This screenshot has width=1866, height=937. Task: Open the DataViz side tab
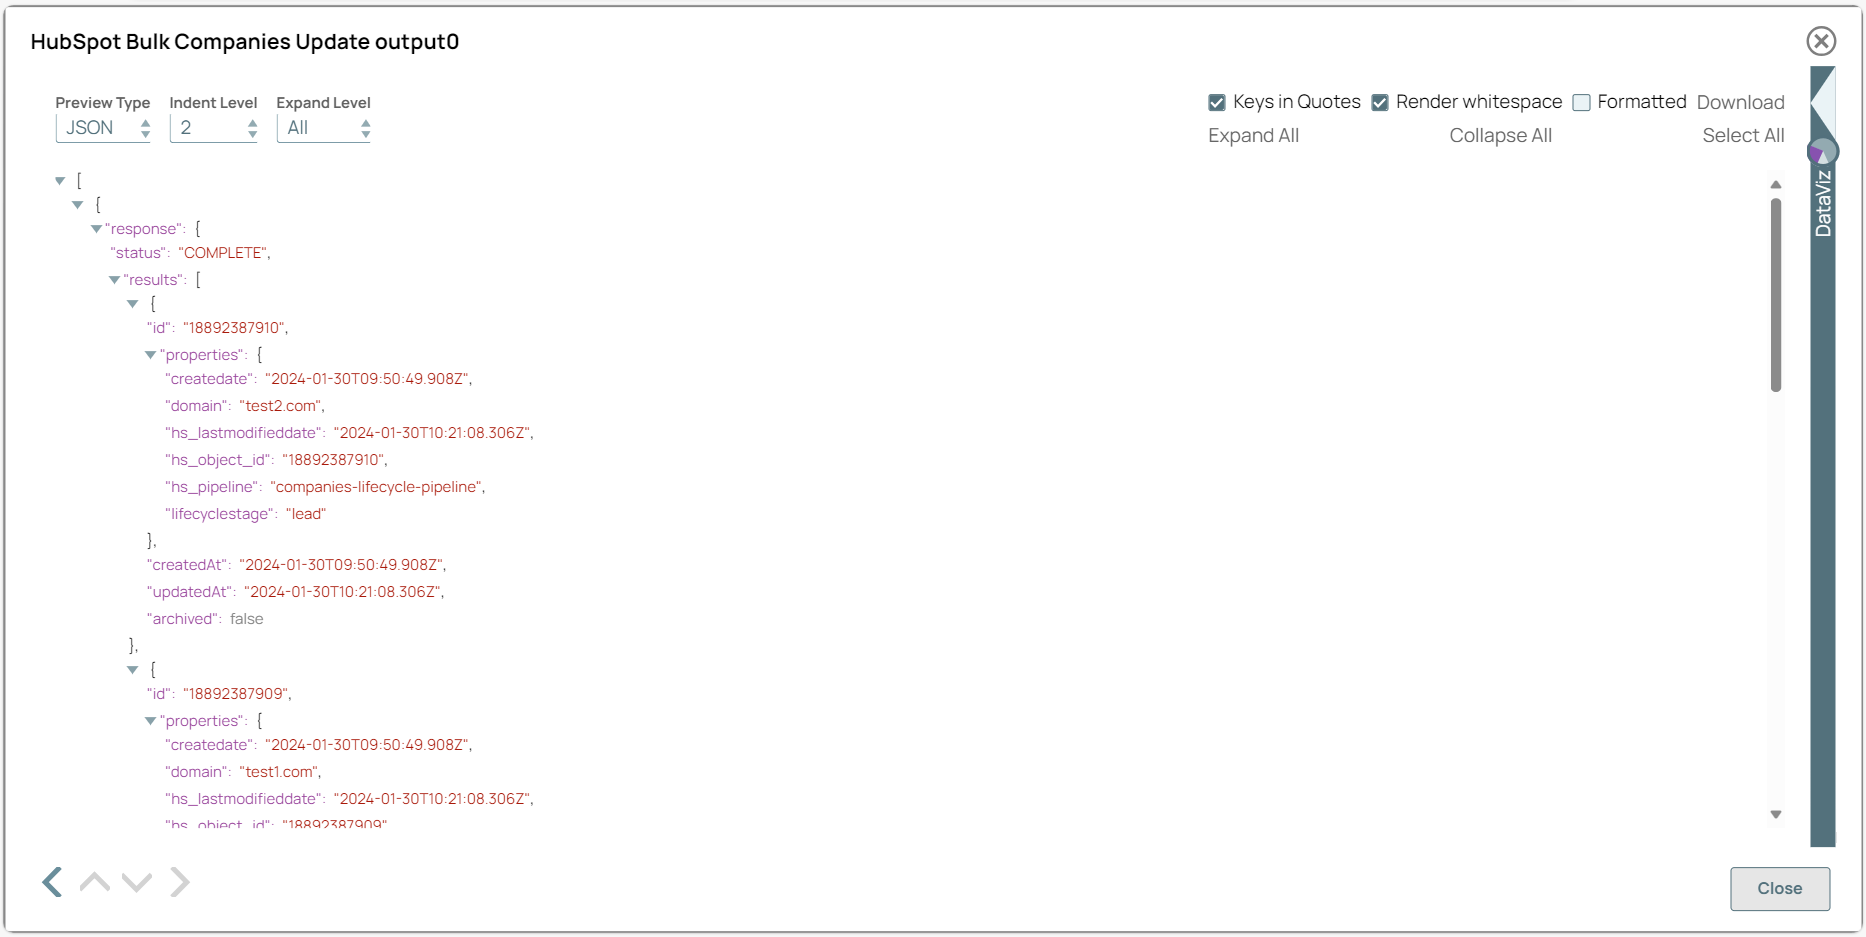[x=1823, y=203]
